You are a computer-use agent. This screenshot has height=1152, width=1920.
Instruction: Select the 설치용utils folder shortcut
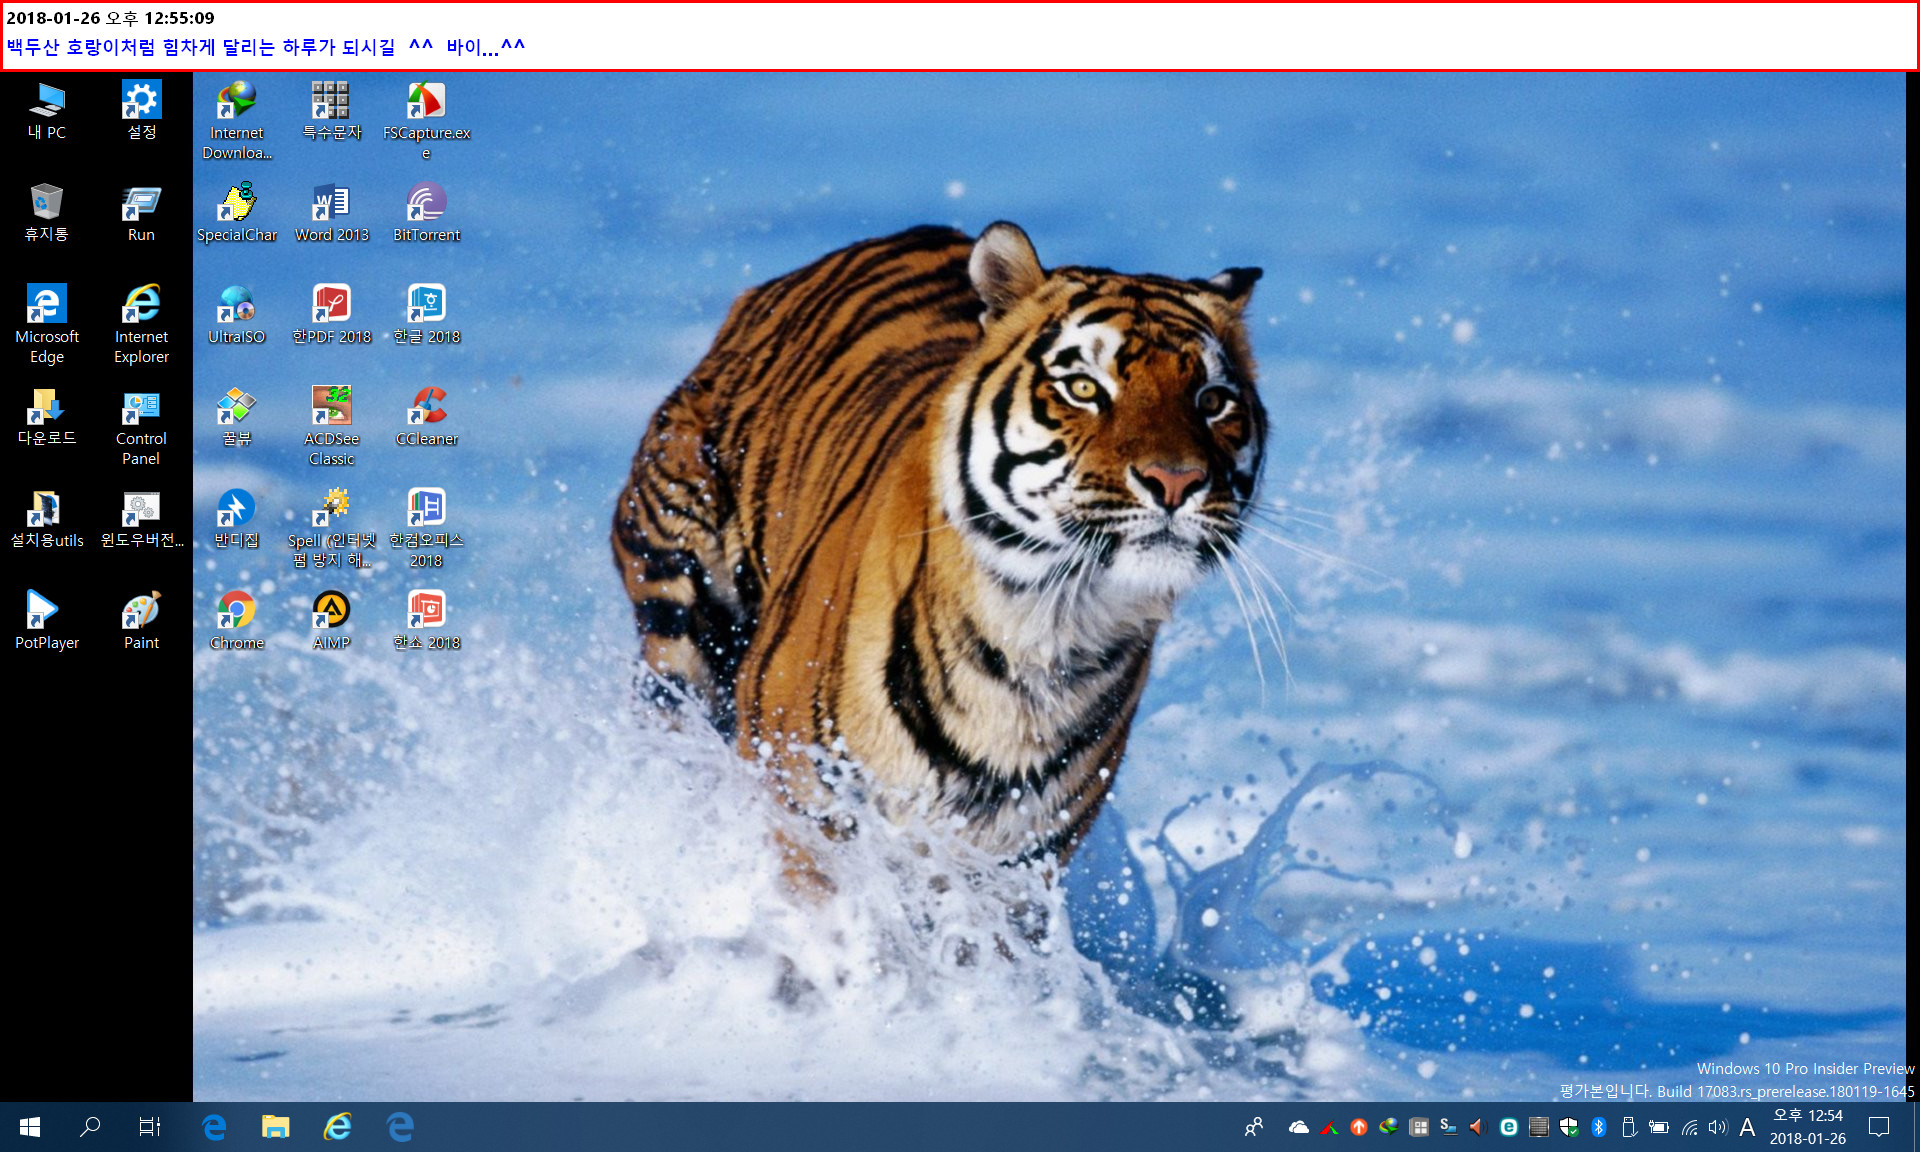point(47,519)
